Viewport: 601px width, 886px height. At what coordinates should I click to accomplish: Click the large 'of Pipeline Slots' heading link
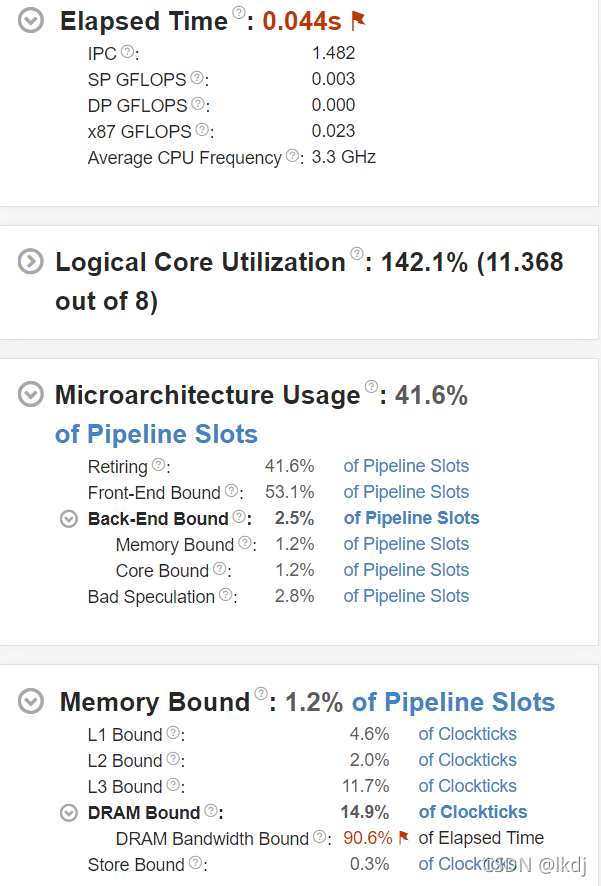156,434
